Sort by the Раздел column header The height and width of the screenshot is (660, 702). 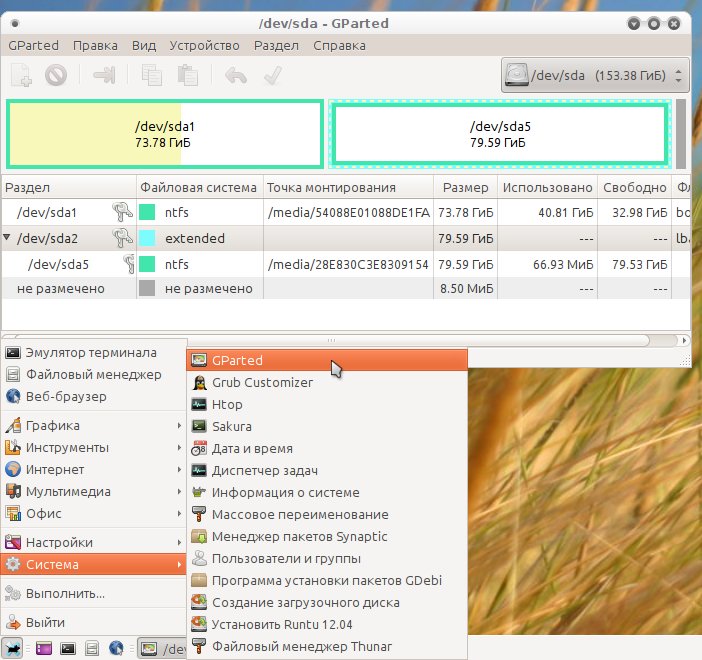(x=69, y=187)
